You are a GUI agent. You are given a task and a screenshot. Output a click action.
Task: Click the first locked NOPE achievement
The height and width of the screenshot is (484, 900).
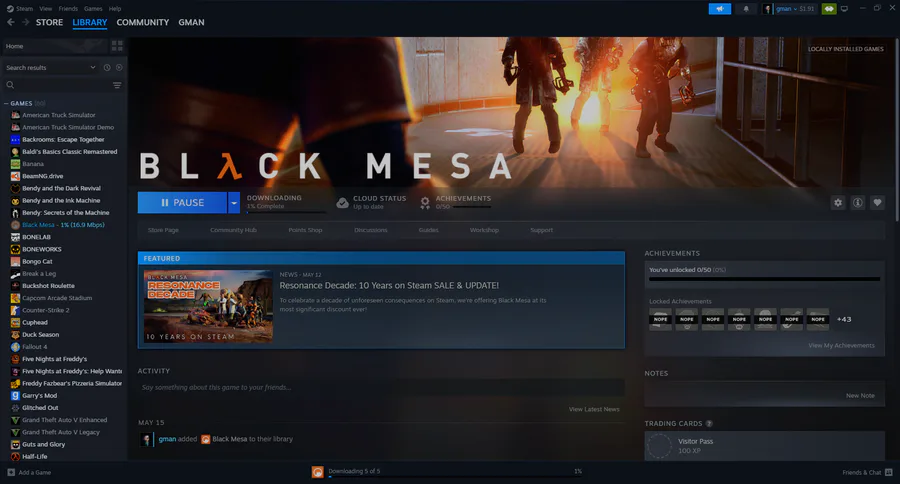(660, 319)
